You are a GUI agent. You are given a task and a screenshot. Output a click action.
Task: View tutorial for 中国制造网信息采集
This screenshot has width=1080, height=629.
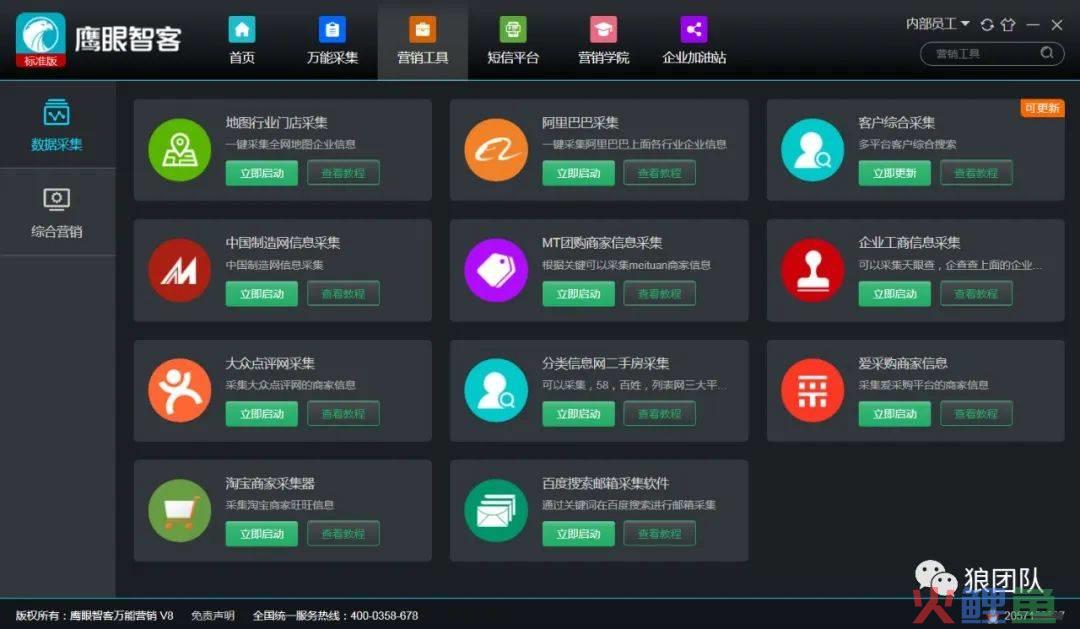pyautogui.click(x=343, y=293)
